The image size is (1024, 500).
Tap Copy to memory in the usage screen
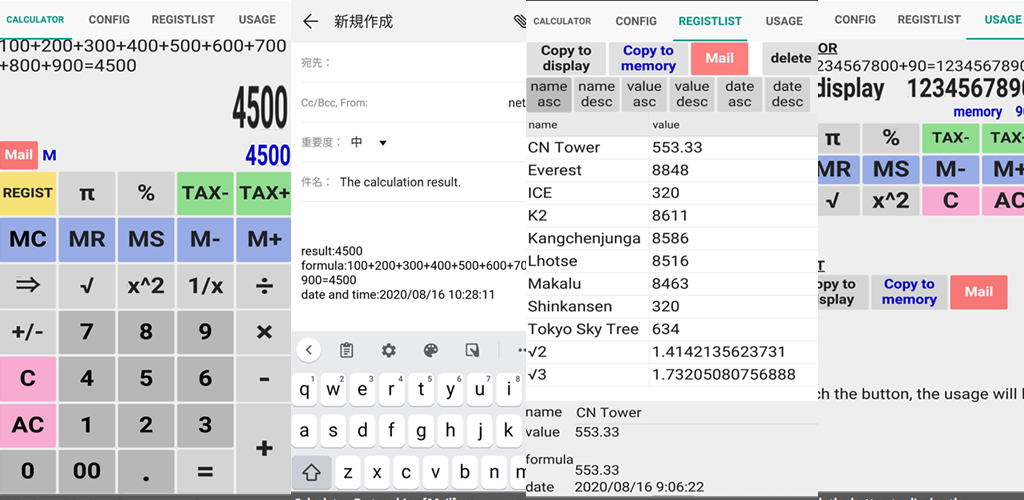909,292
